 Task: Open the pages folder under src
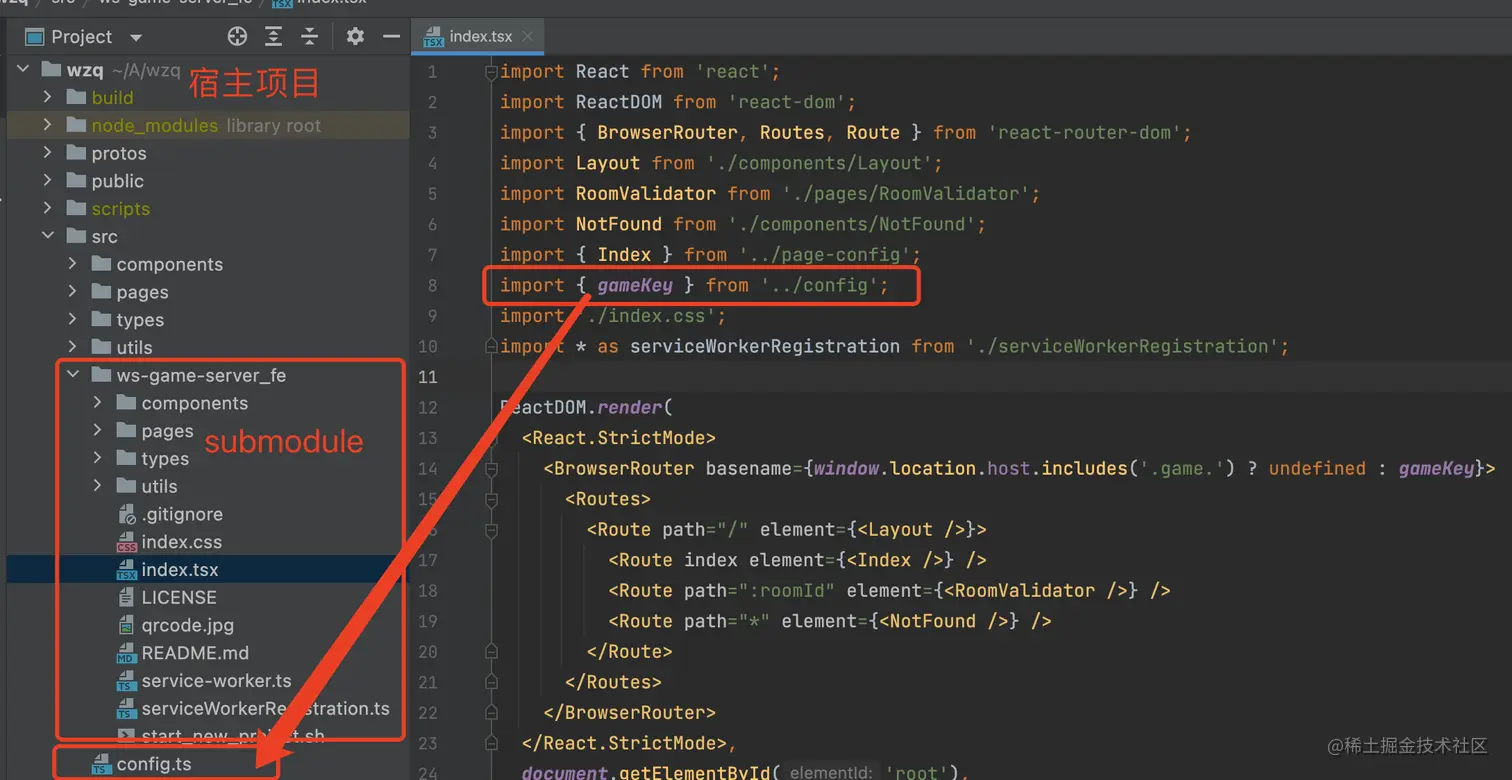(142, 292)
